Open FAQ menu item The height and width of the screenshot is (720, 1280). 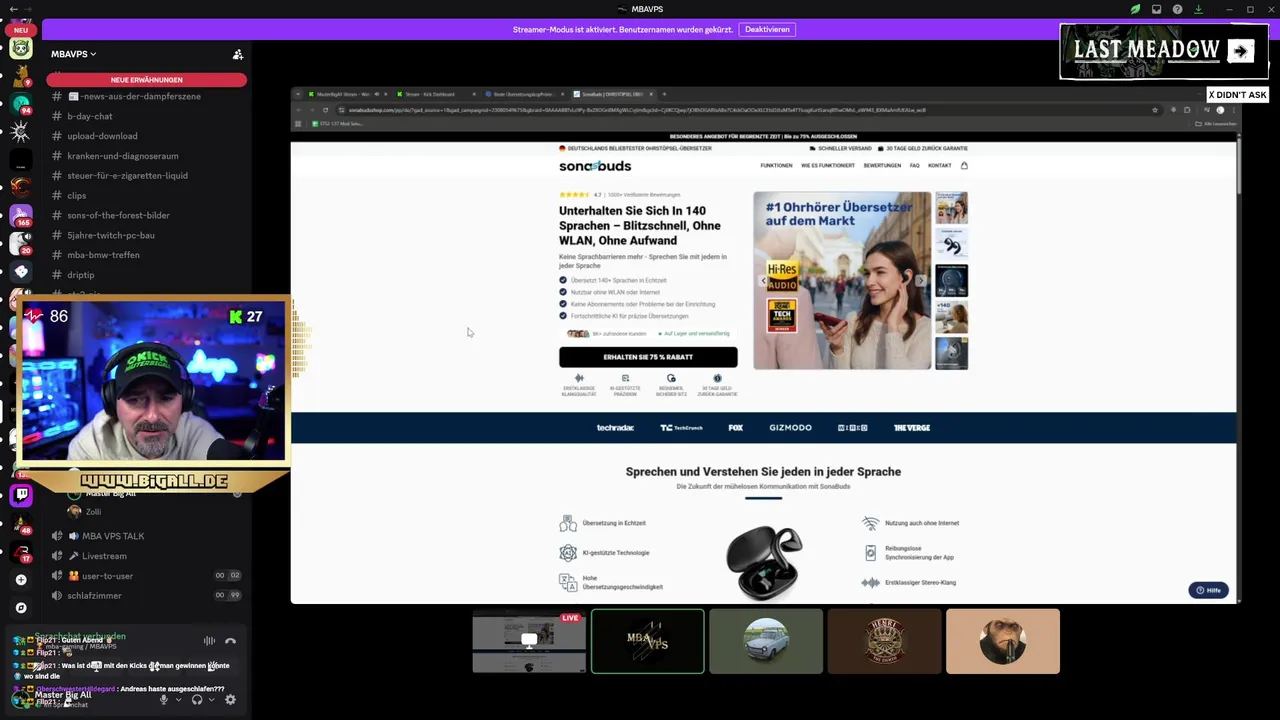coord(914,165)
